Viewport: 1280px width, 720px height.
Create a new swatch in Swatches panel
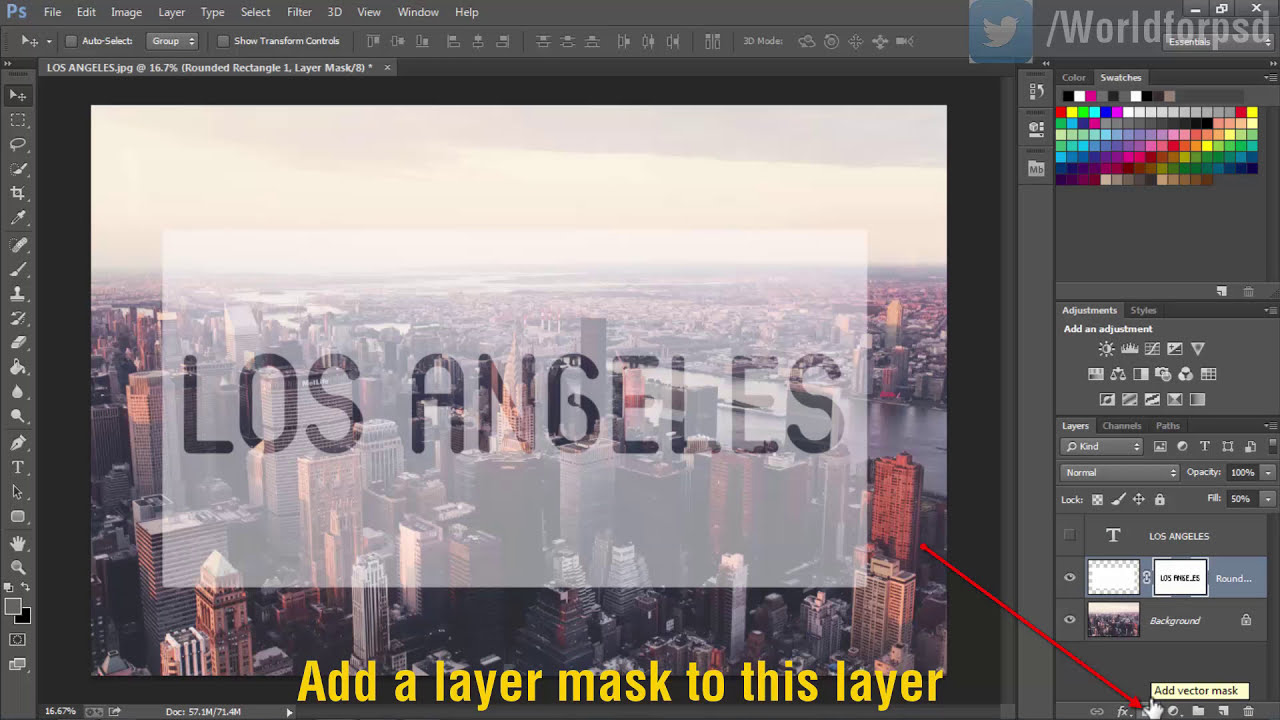(1222, 291)
